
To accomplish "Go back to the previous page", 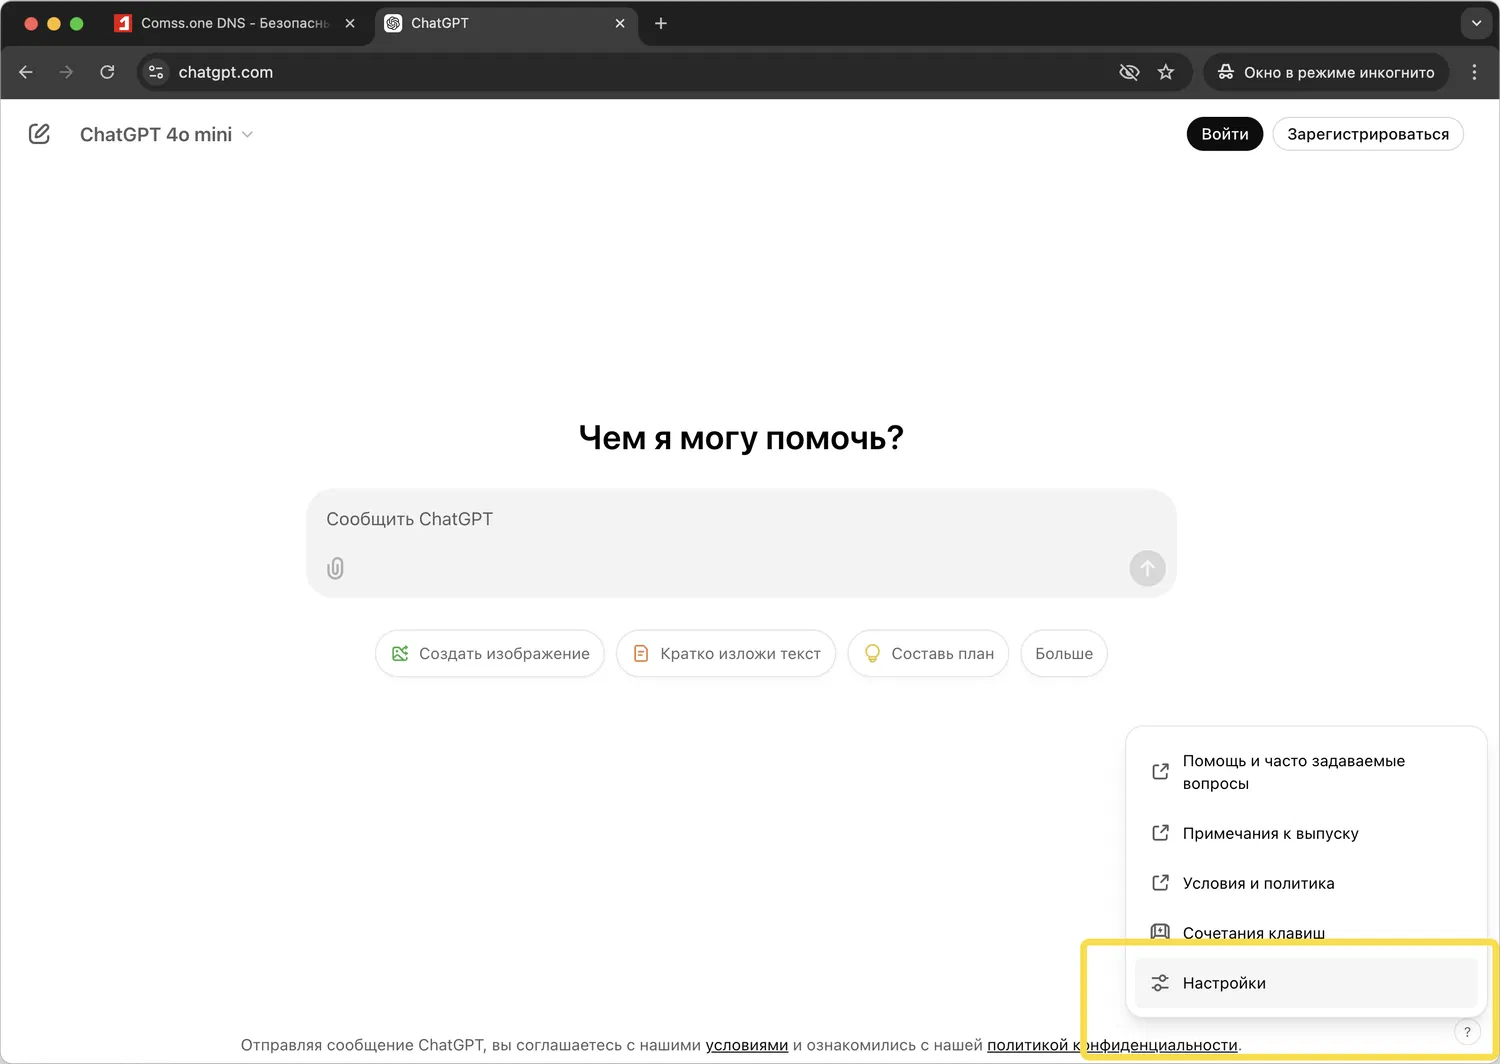I will coord(26,72).
